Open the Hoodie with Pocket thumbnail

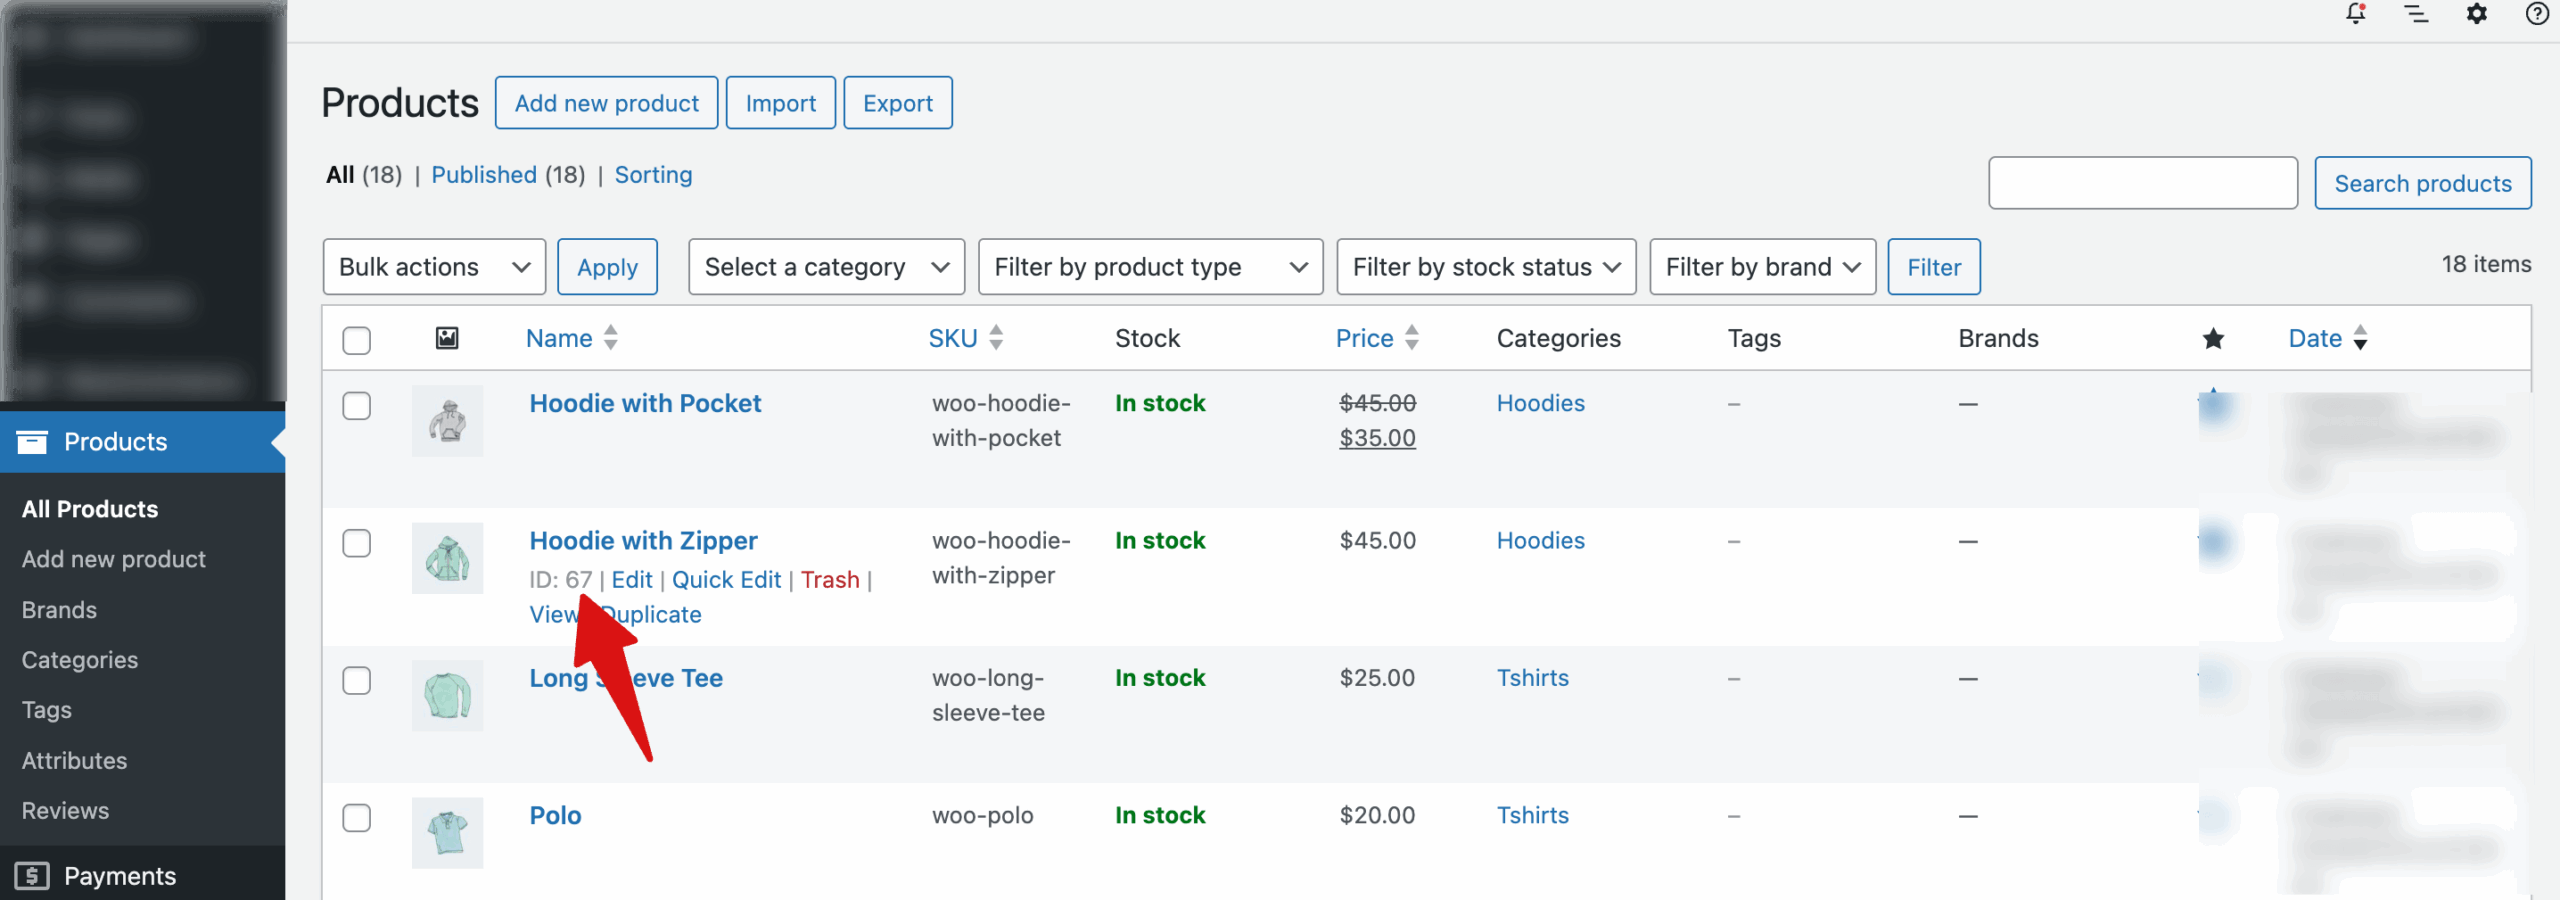click(448, 421)
